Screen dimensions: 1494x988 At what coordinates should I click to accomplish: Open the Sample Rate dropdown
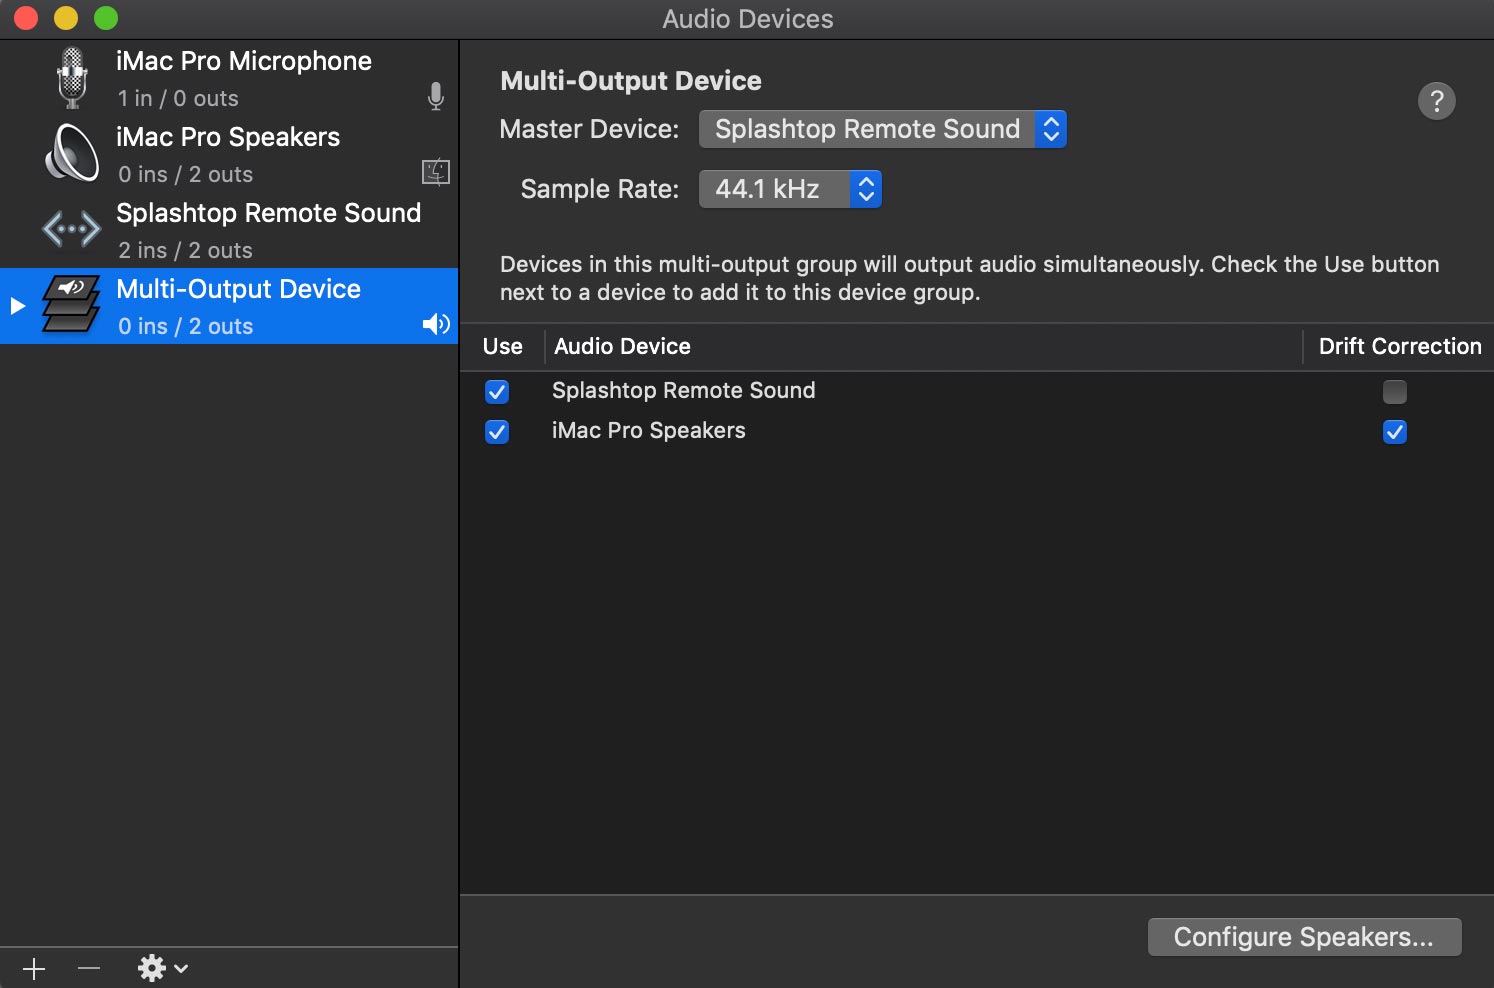pyautogui.click(x=790, y=189)
